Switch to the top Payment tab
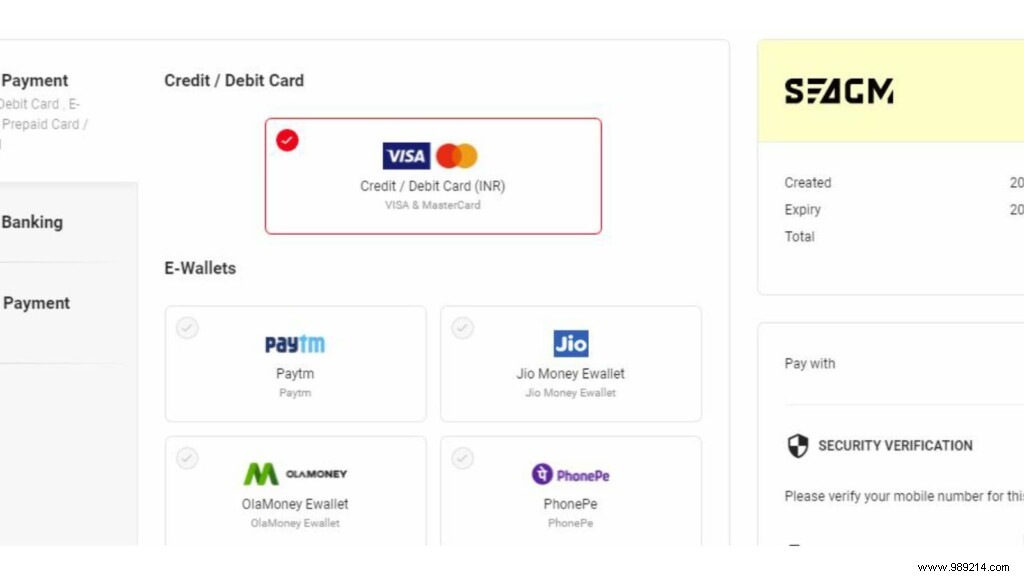Screen dimensions: 1024x576 [x=35, y=81]
